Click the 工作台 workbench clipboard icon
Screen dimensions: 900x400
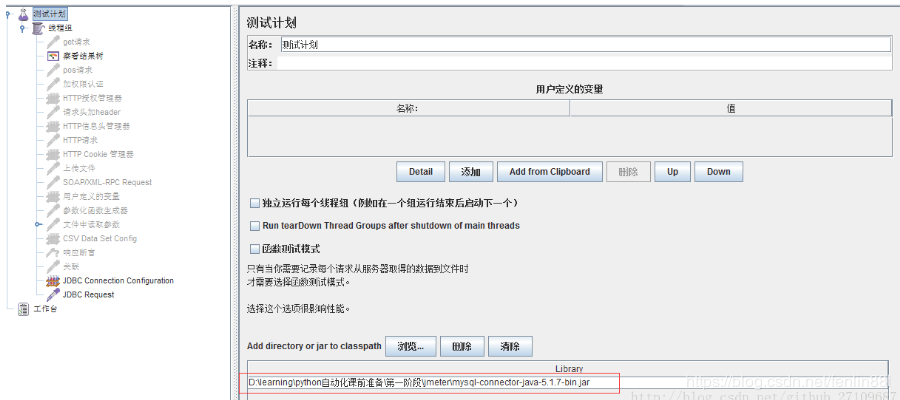click(24, 309)
